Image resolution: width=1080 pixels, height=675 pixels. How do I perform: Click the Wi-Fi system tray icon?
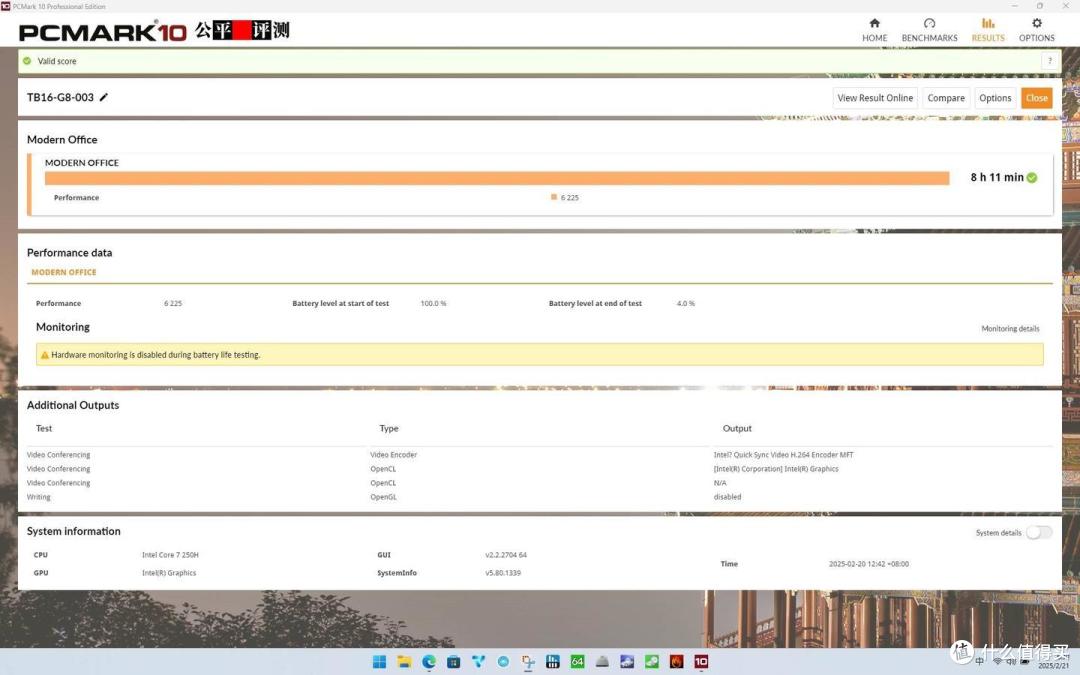(997, 662)
